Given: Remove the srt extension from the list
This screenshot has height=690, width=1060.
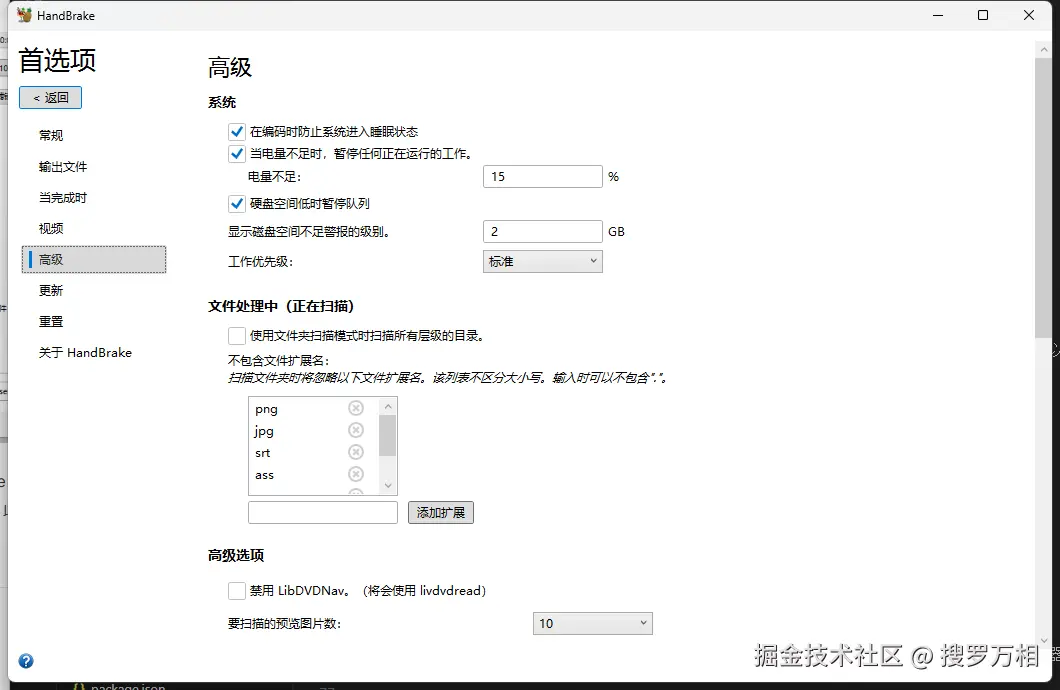Looking at the screenshot, I should (356, 452).
